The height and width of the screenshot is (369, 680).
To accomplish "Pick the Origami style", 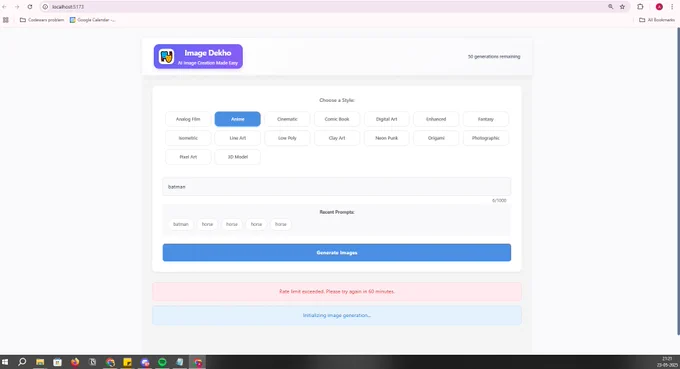I will pyautogui.click(x=436, y=138).
